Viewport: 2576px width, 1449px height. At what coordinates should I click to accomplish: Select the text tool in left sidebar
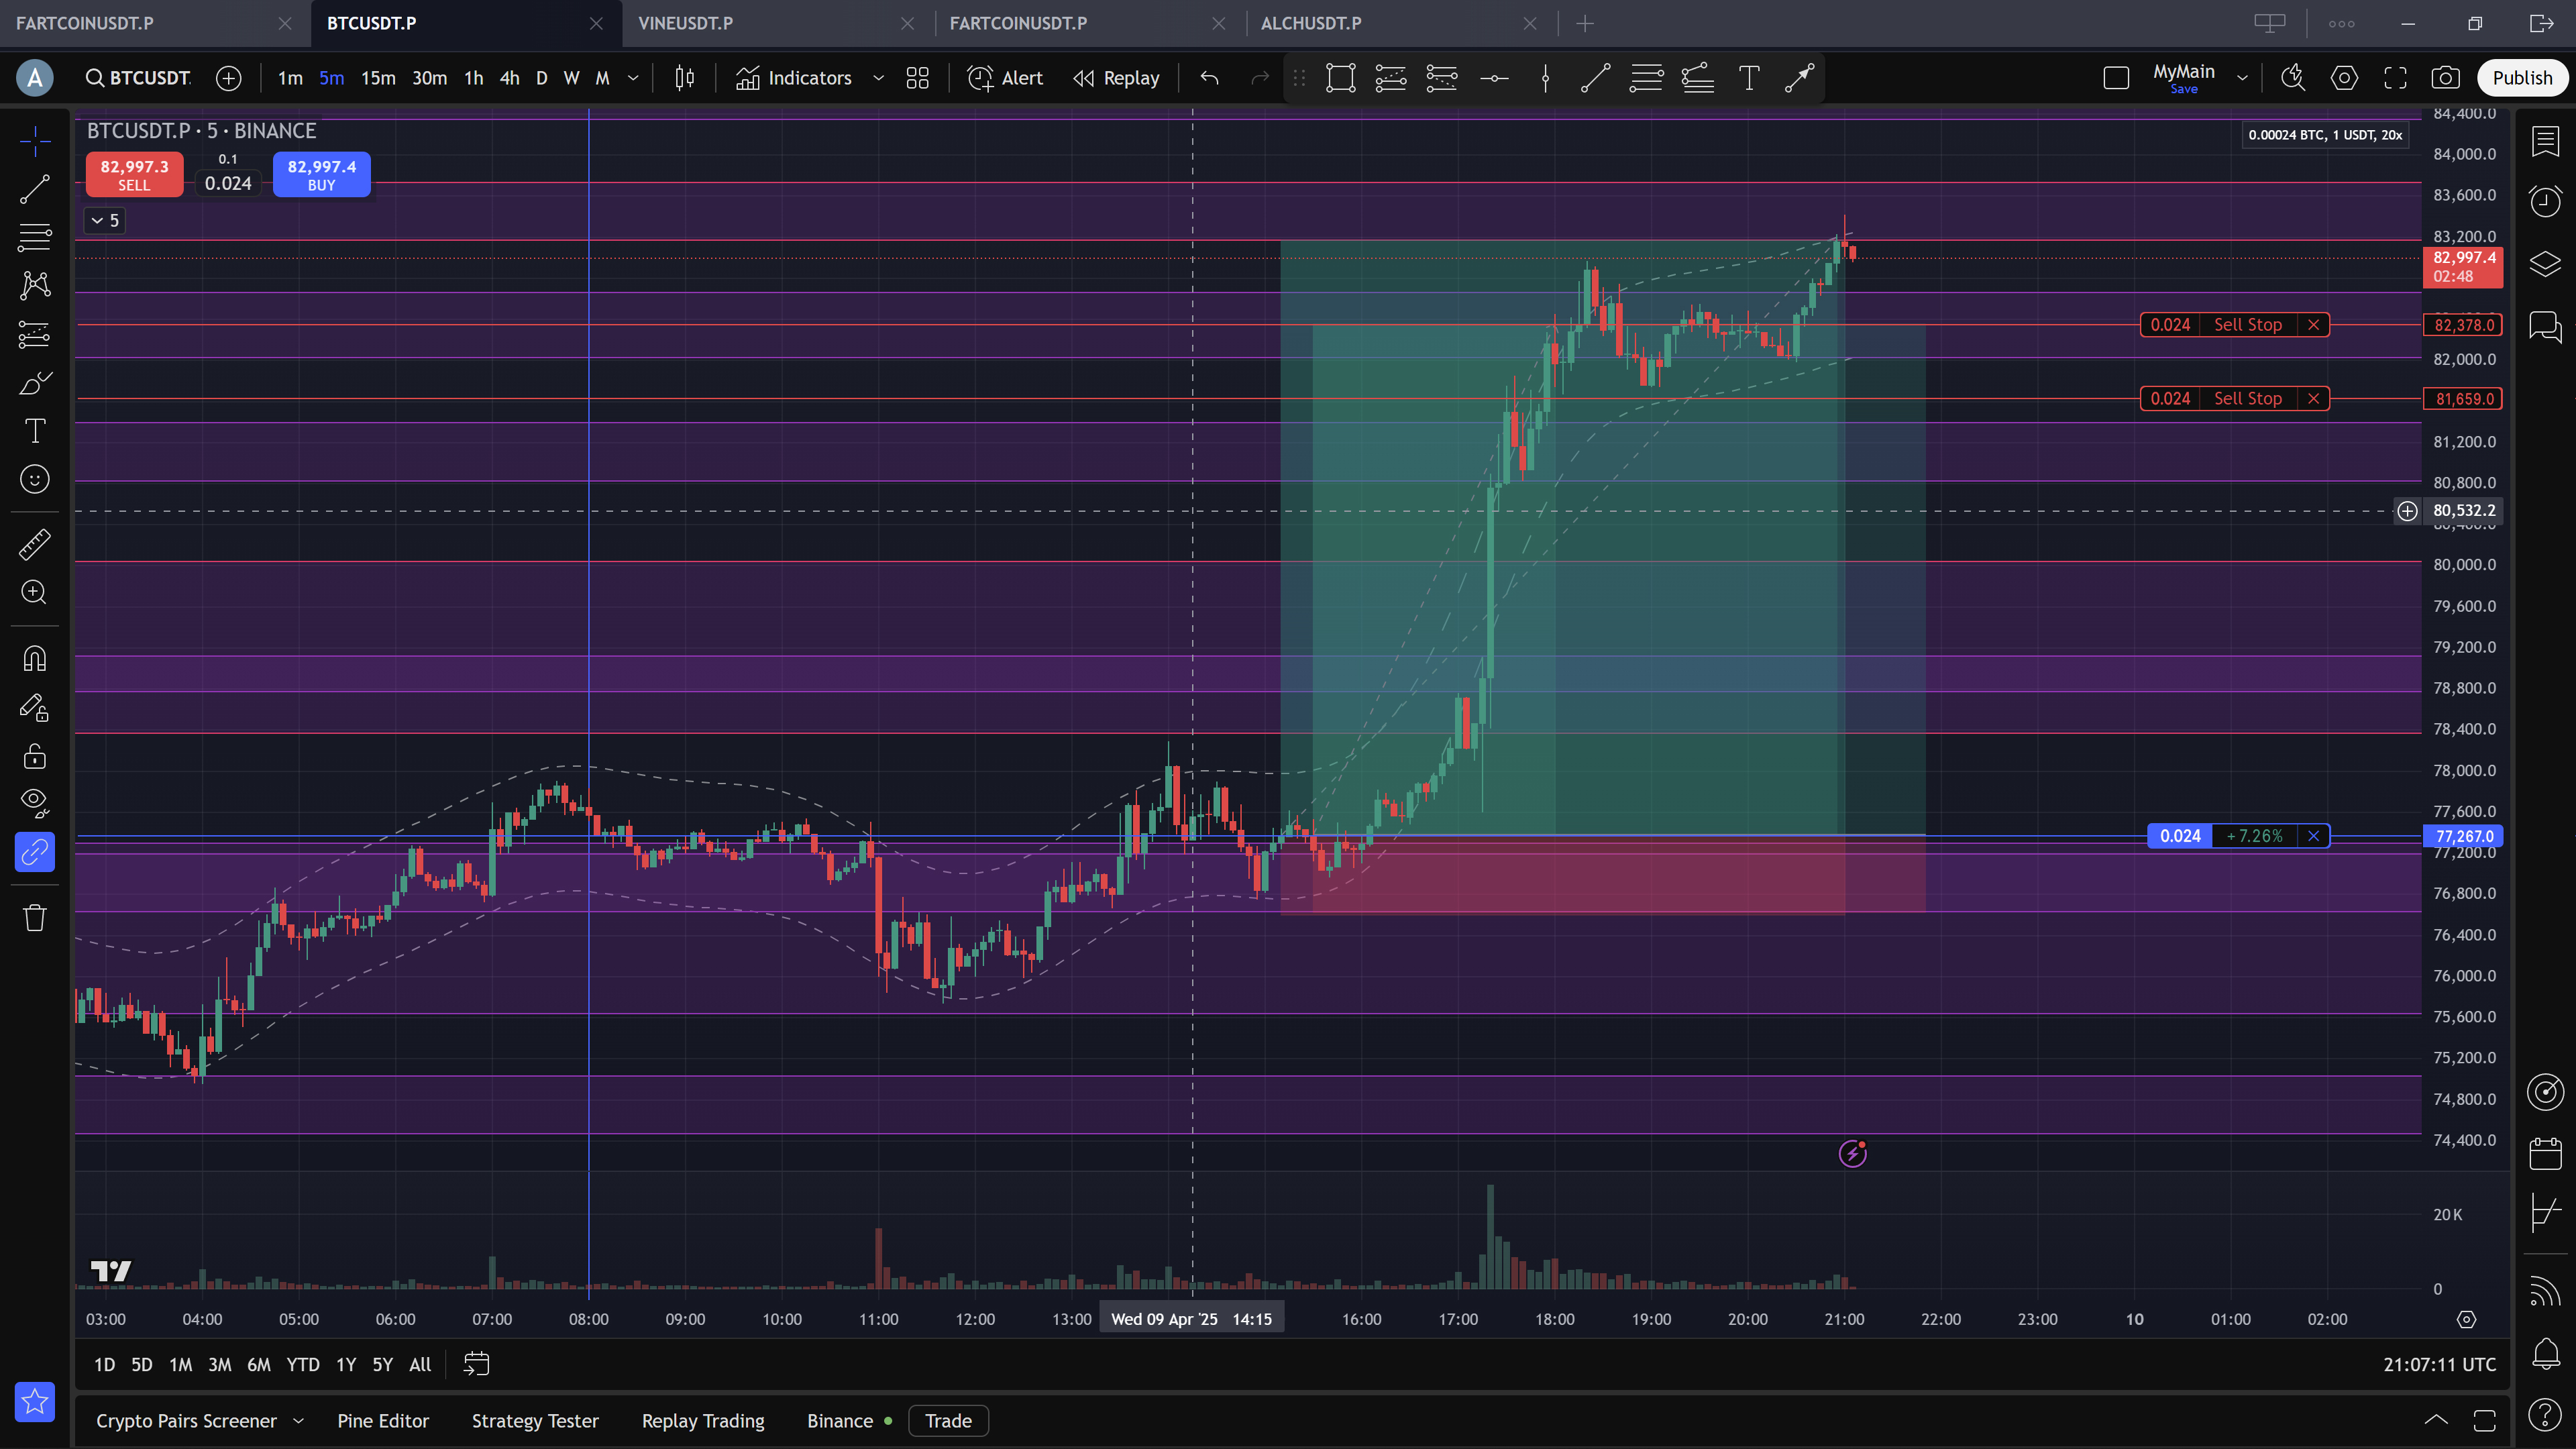point(34,431)
